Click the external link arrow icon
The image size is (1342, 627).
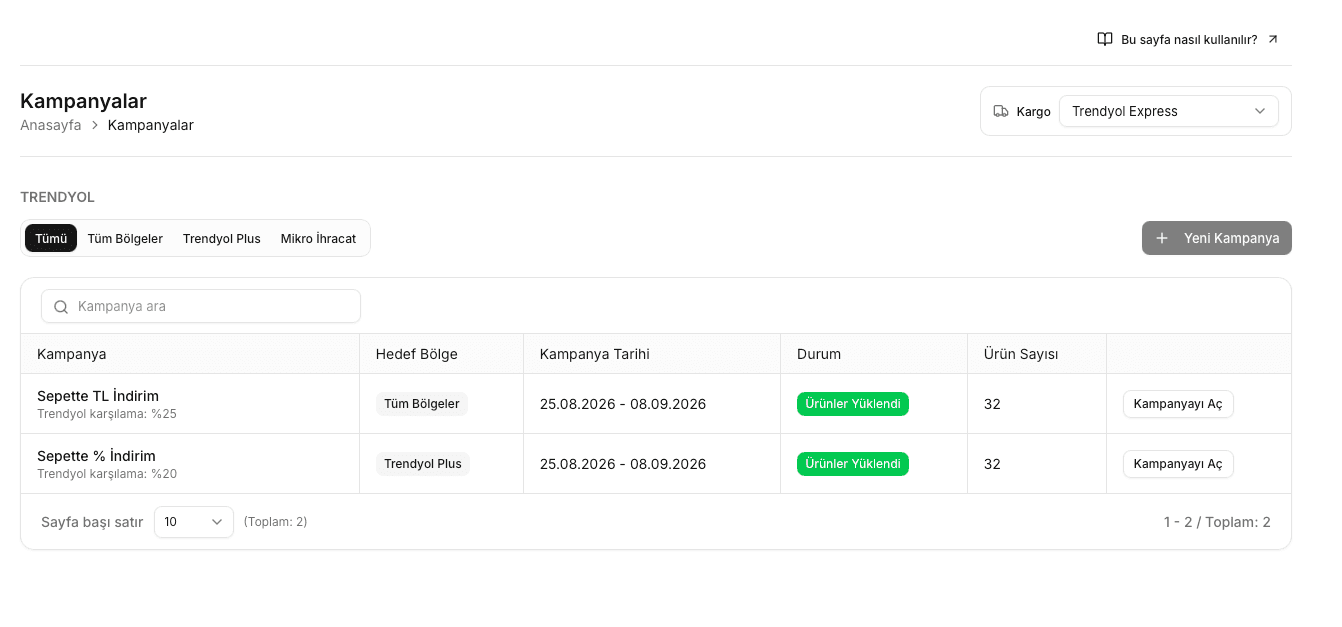click(x=1273, y=39)
